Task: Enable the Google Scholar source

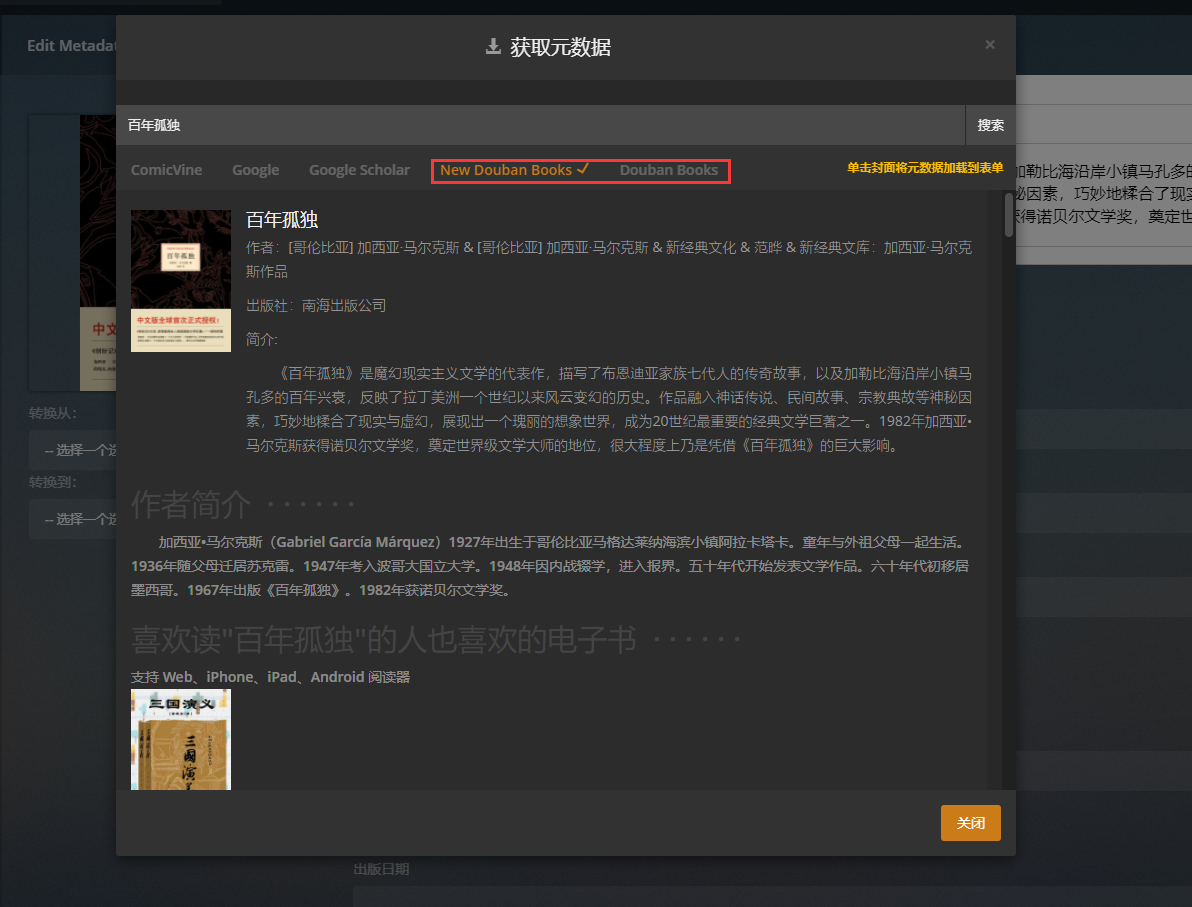Action: point(359,170)
